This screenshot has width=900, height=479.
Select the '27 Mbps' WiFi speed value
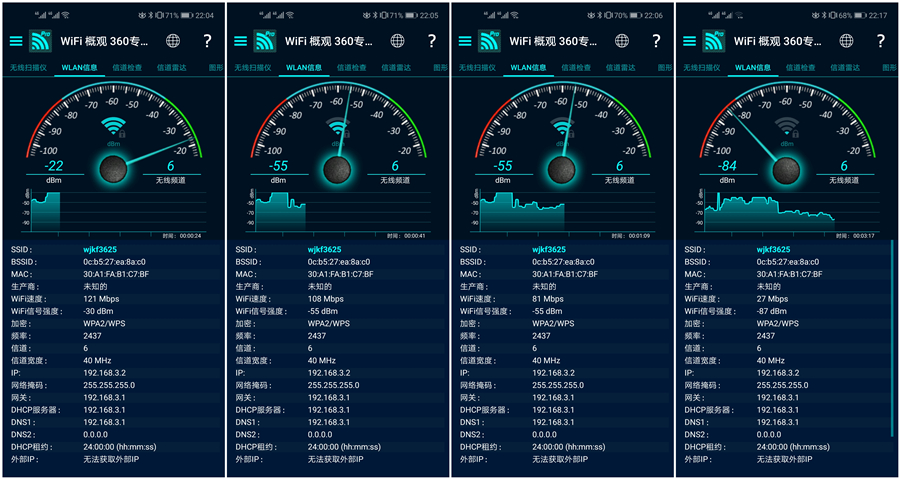773,299
